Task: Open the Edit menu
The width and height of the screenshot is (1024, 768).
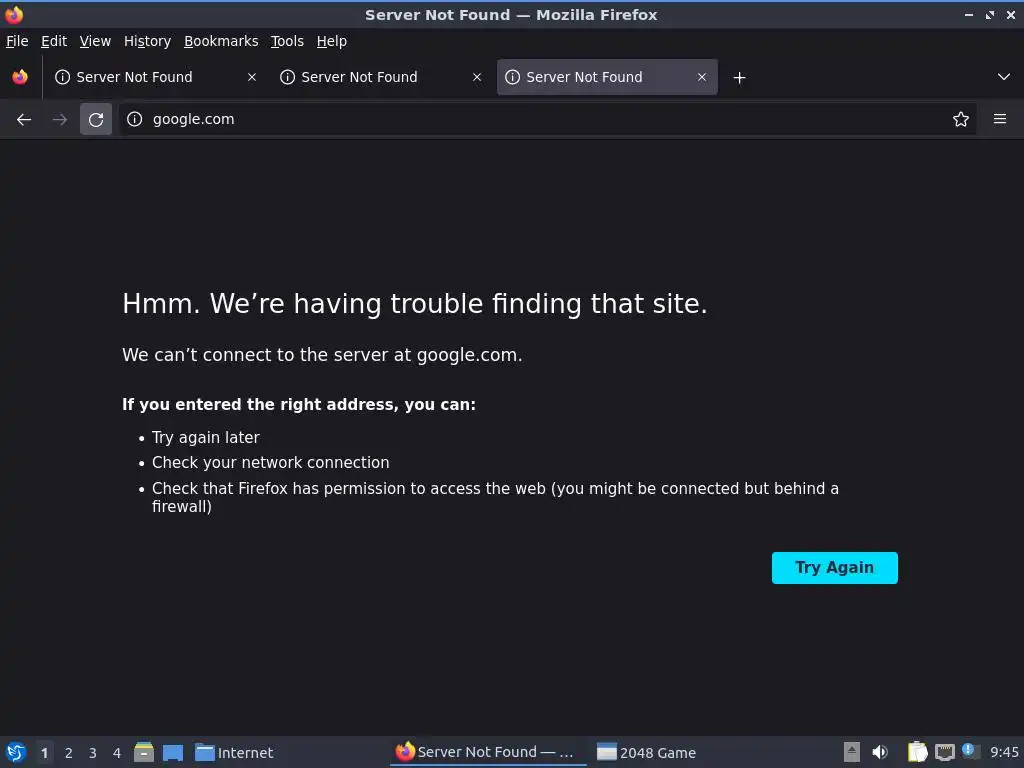Action: pyautogui.click(x=54, y=41)
